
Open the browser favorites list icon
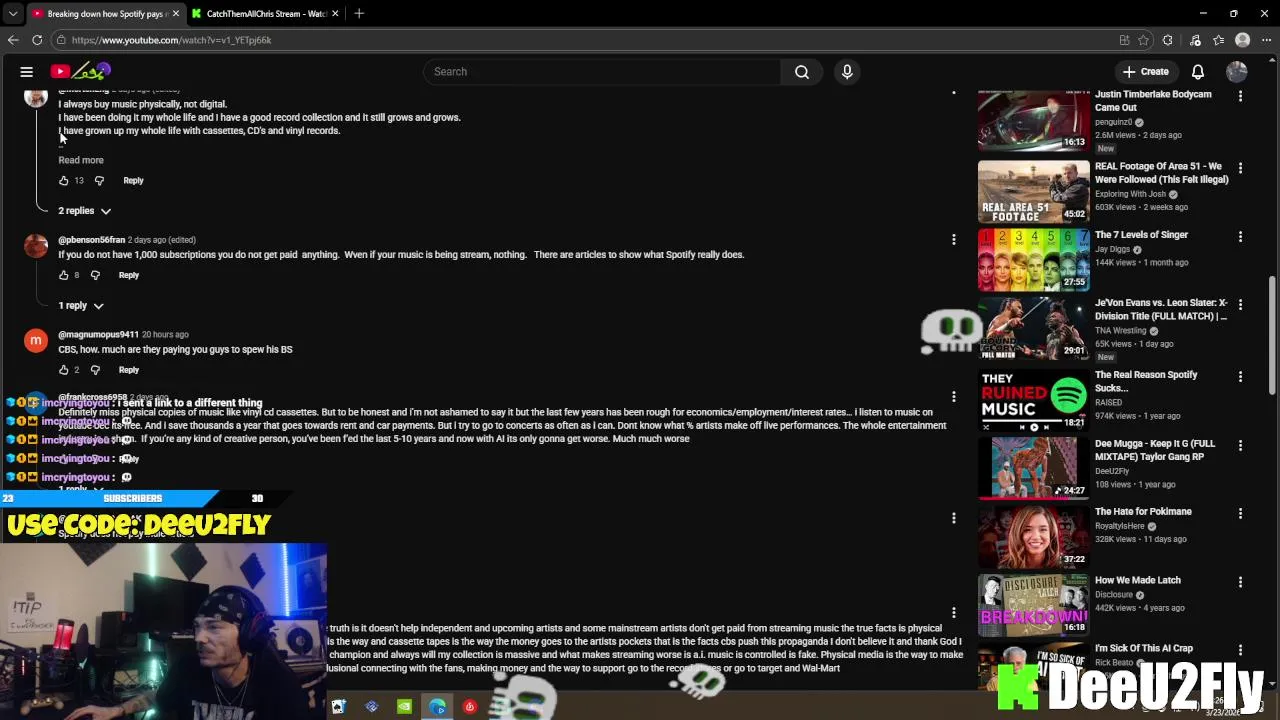coord(1219,40)
